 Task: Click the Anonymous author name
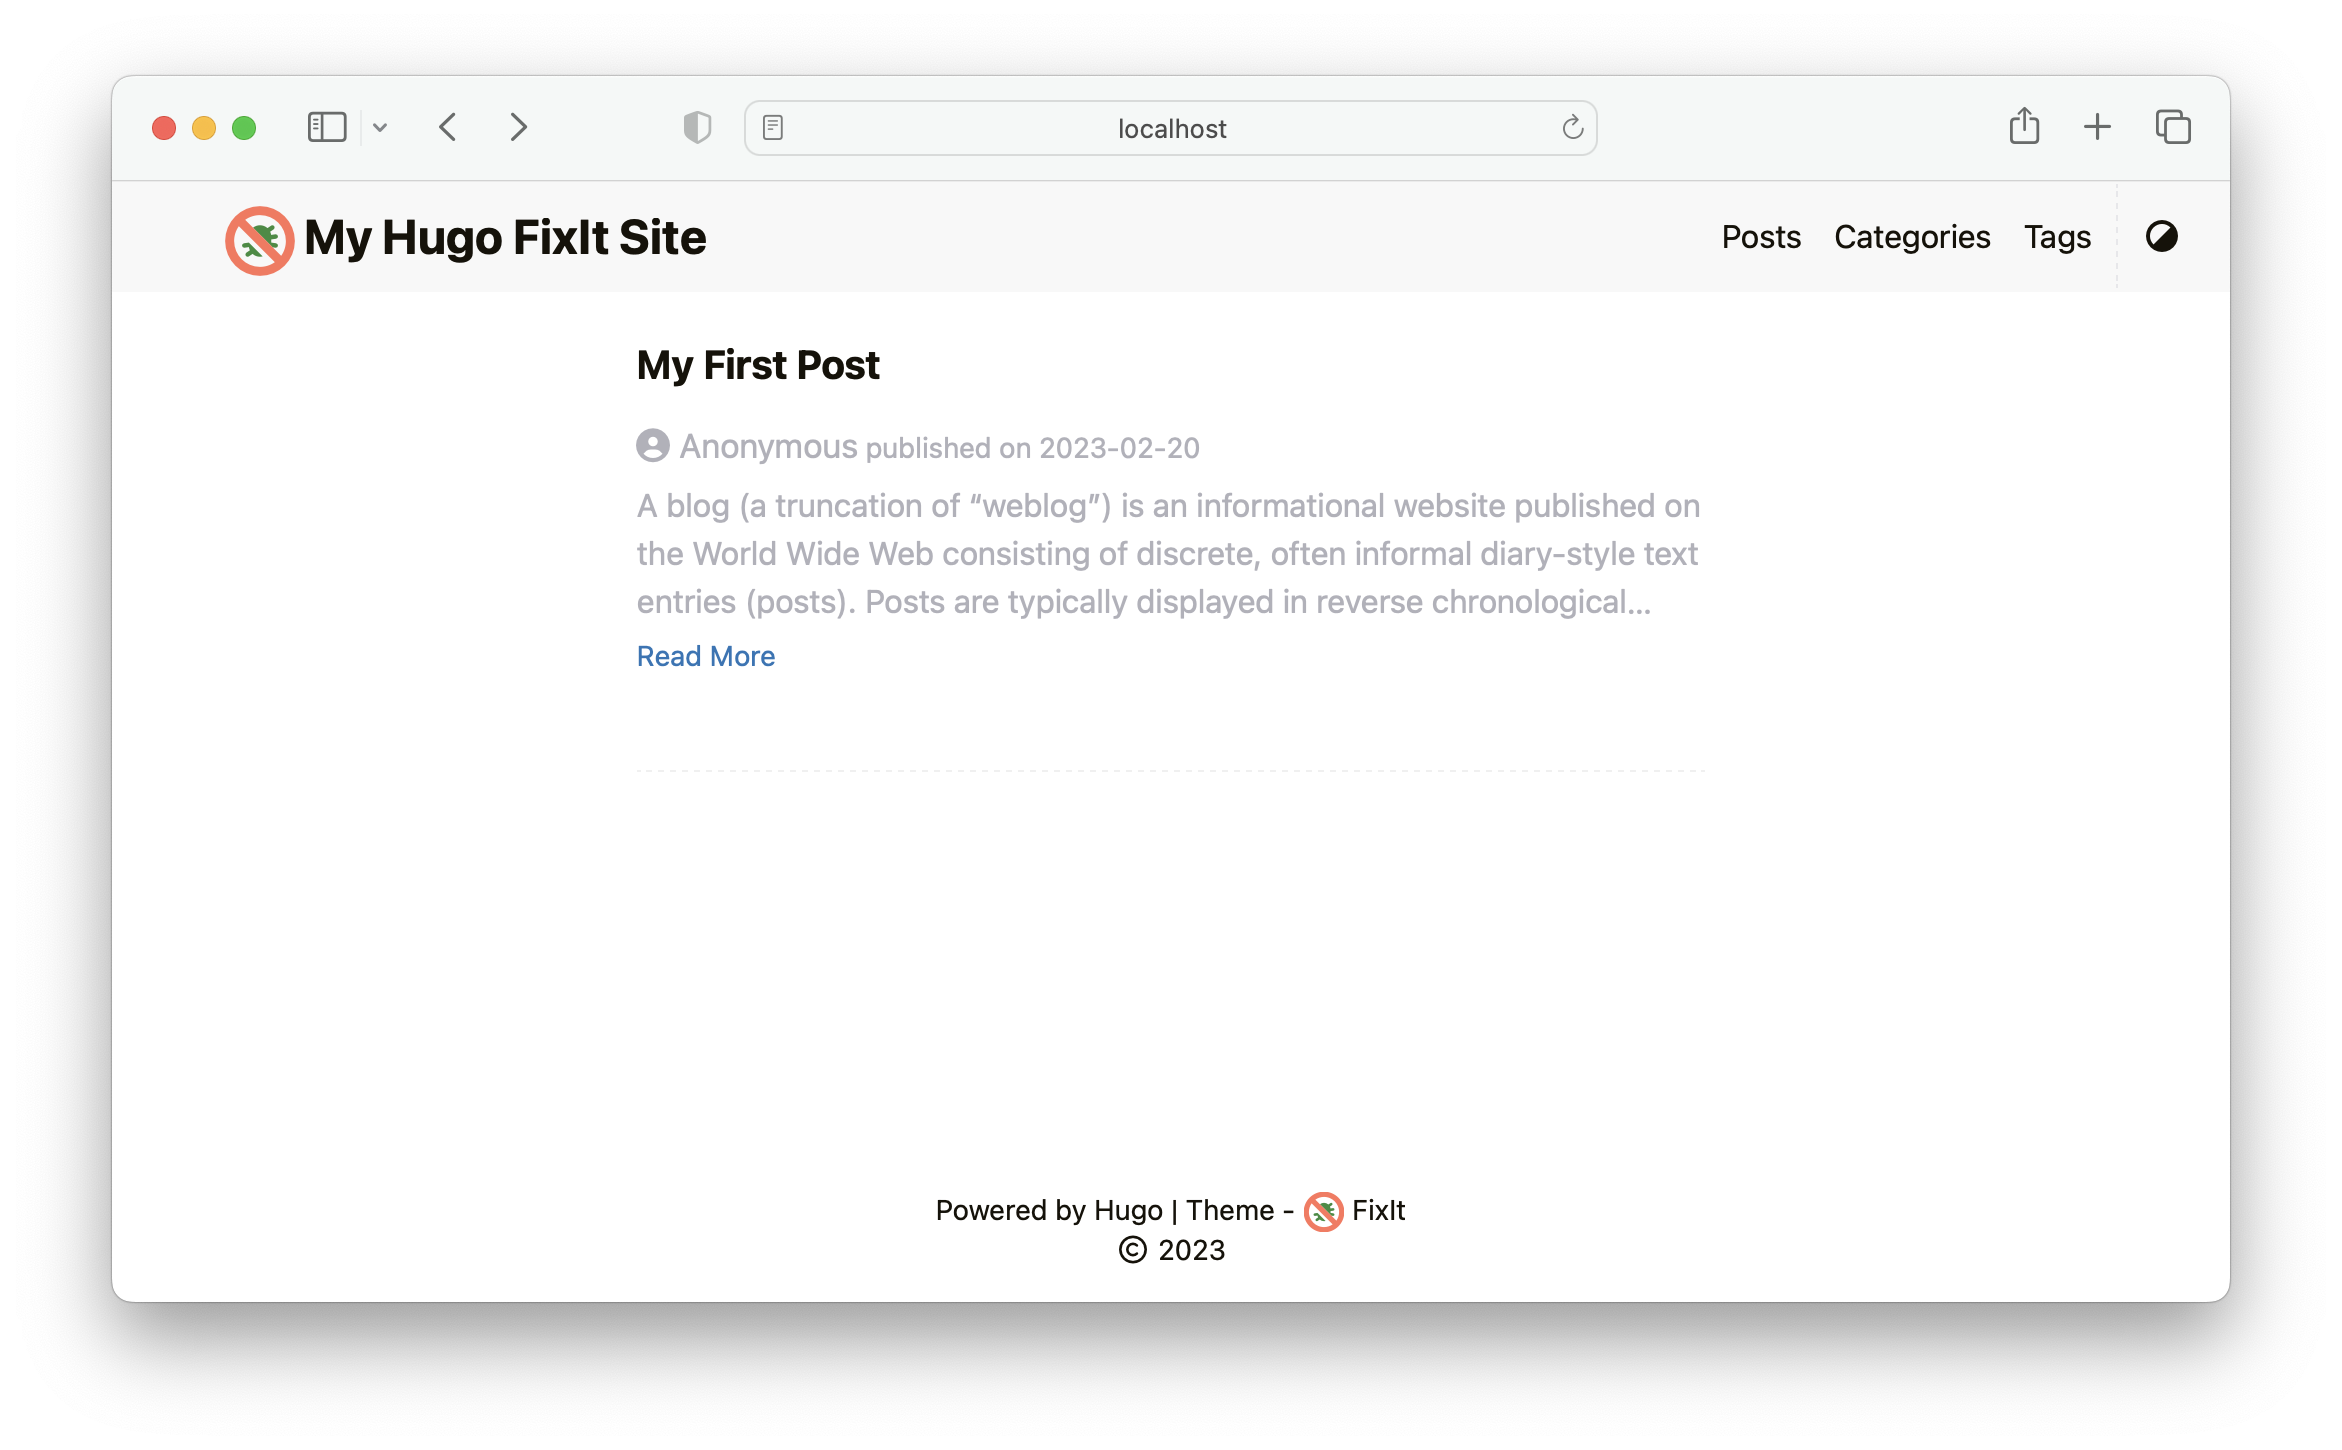pyautogui.click(x=768, y=446)
